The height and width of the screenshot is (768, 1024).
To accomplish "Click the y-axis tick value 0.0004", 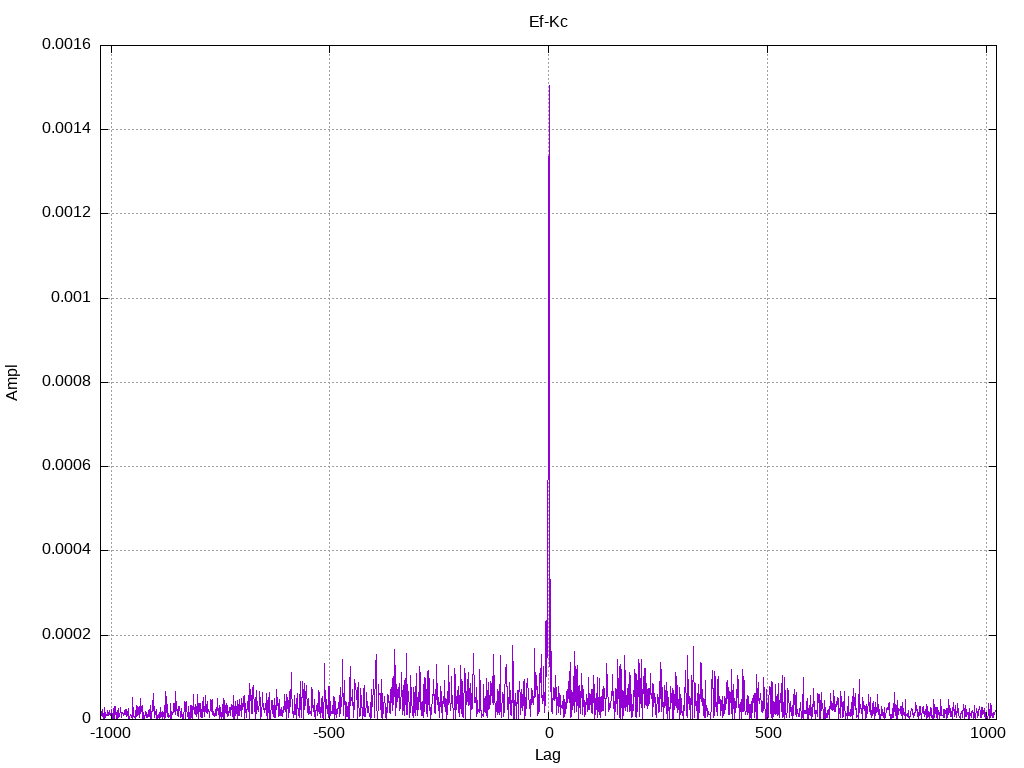I will 66,550.
